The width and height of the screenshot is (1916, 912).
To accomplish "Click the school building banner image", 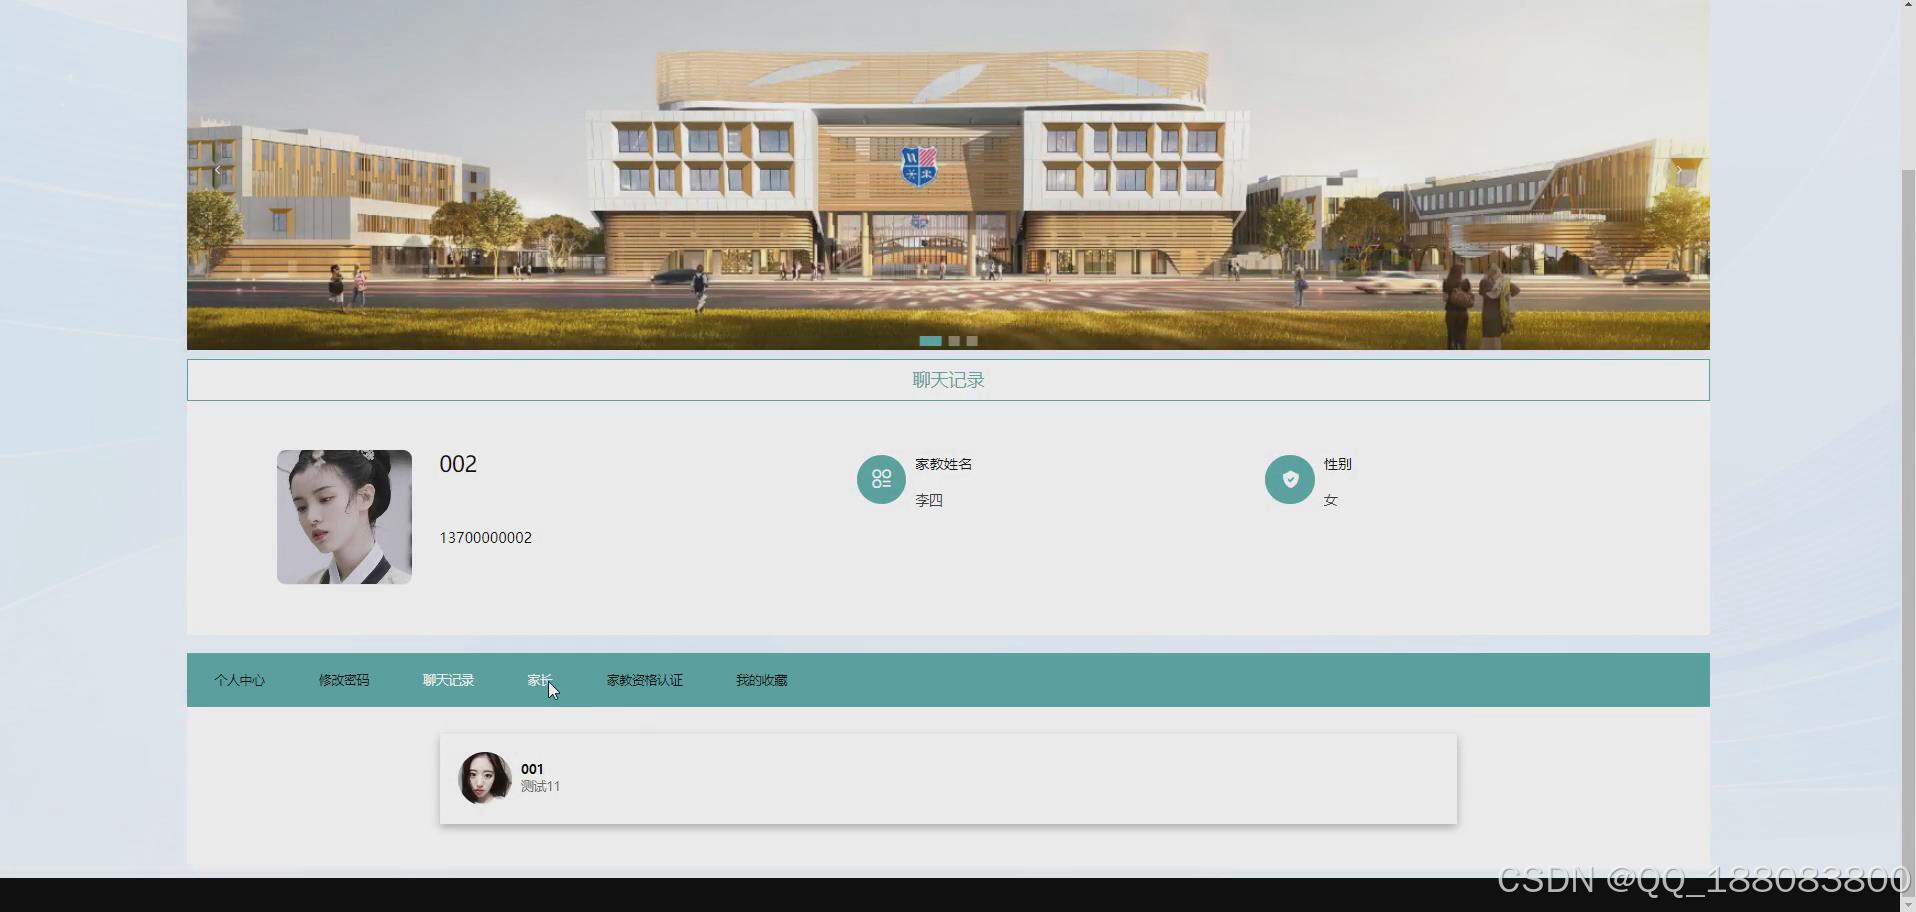I will (948, 175).
